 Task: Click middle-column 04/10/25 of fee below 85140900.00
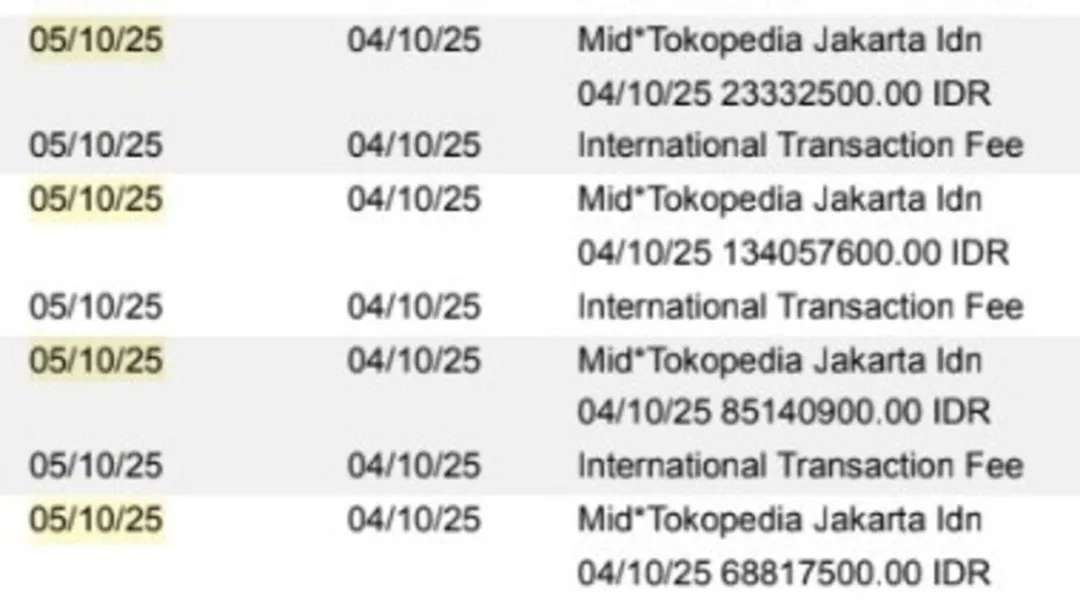pos(414,466)
